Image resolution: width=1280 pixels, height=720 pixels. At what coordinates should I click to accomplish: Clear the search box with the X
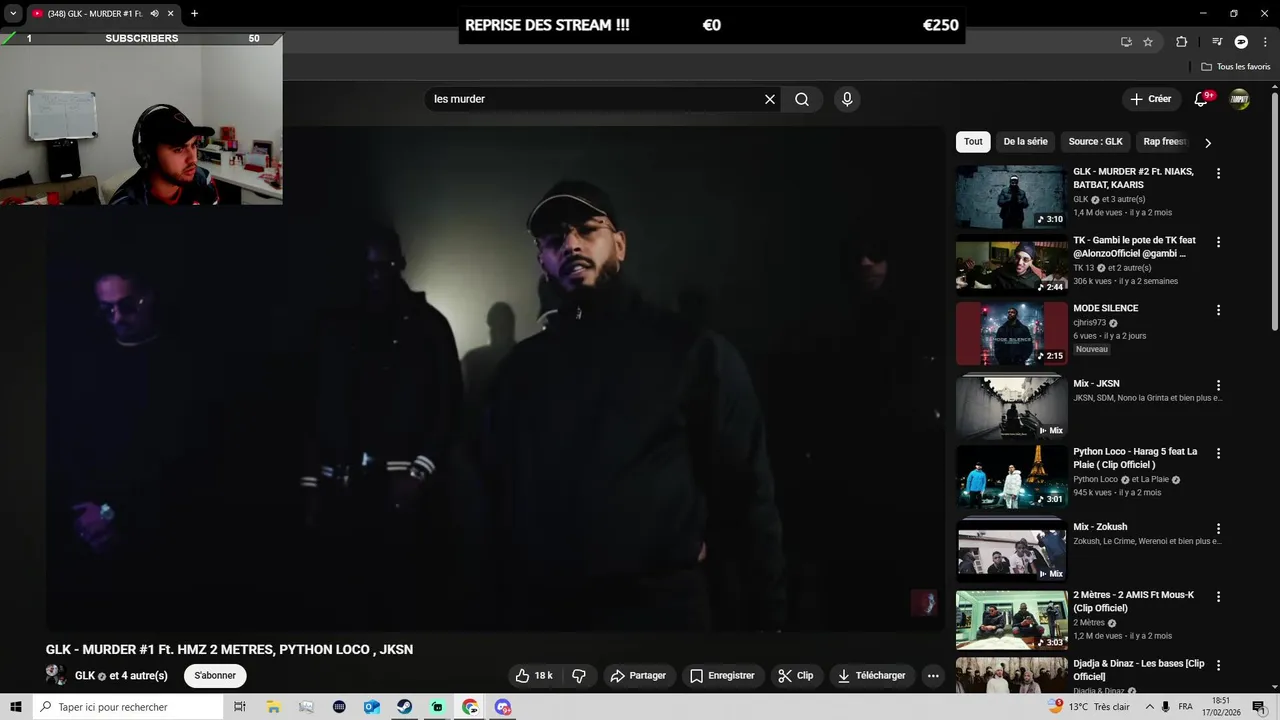[770, 99]
